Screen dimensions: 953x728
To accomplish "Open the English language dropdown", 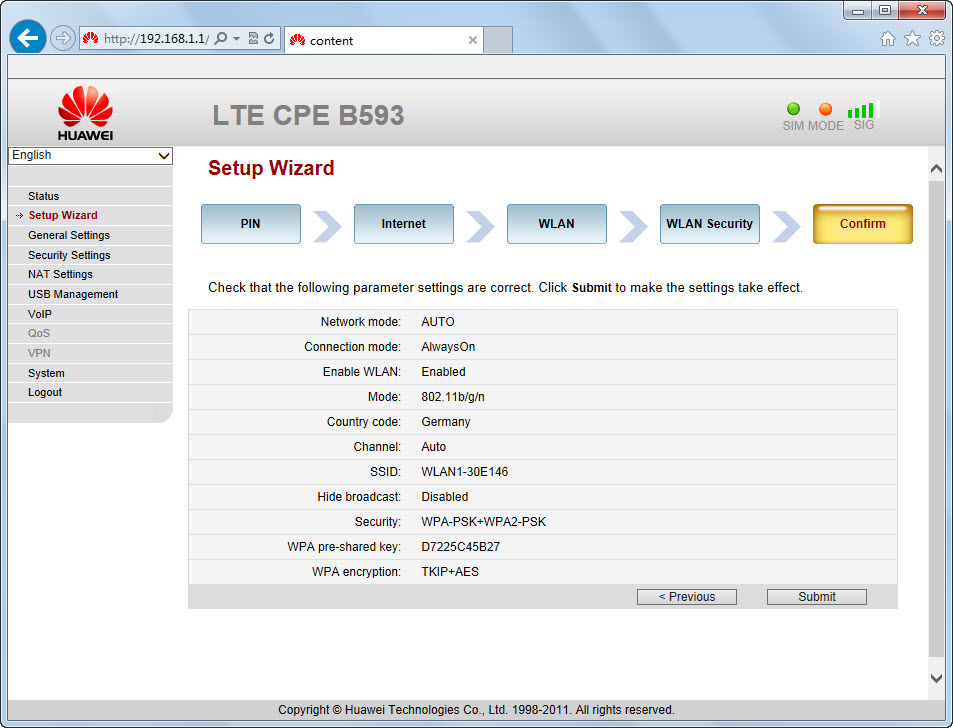I will tap(90, 156).
